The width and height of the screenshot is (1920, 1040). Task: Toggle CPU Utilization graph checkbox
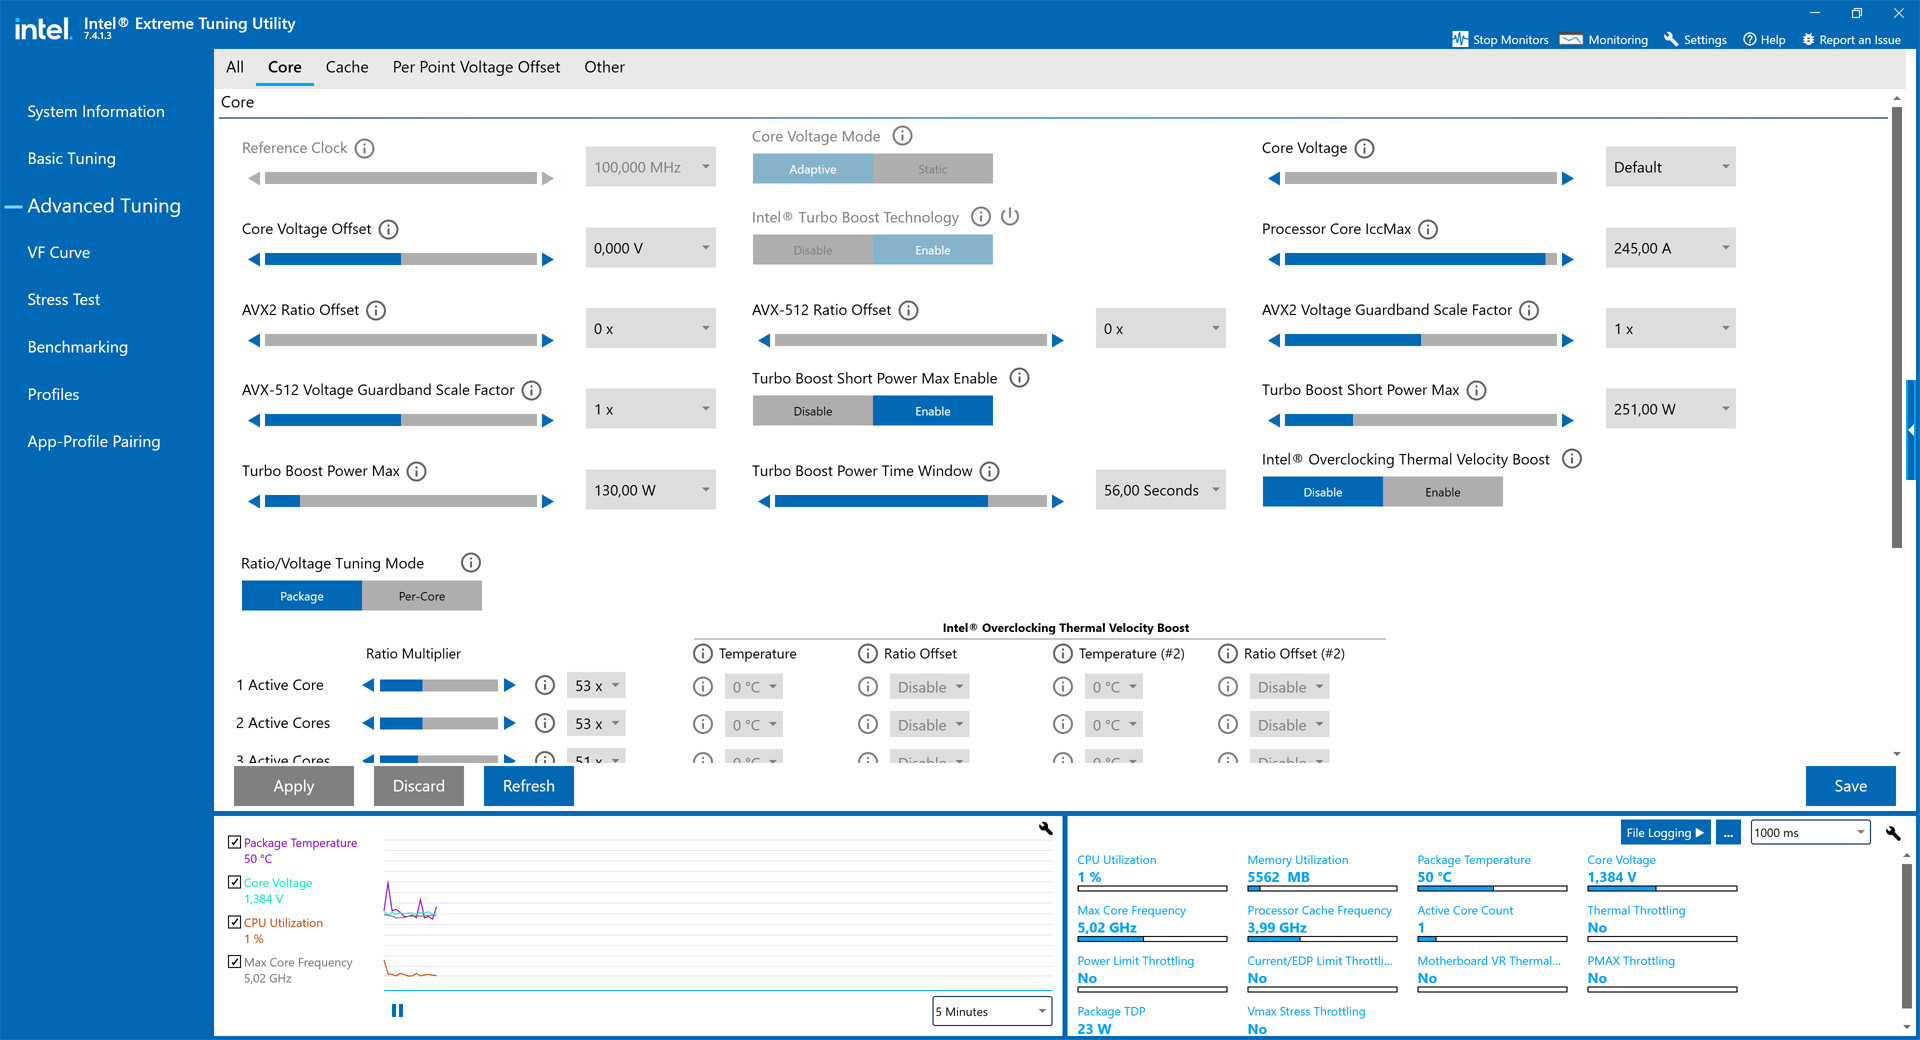click(234, 922)
